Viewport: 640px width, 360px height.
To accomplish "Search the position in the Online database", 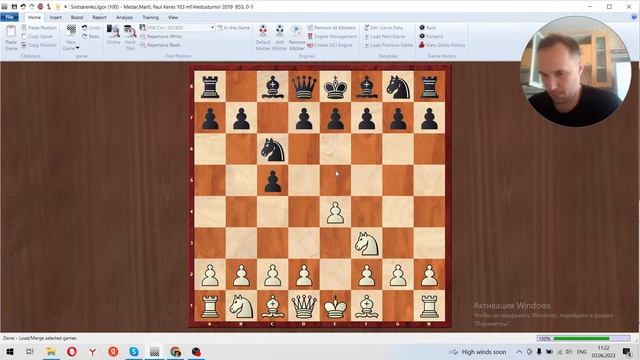I will click(x=113, y=34).
